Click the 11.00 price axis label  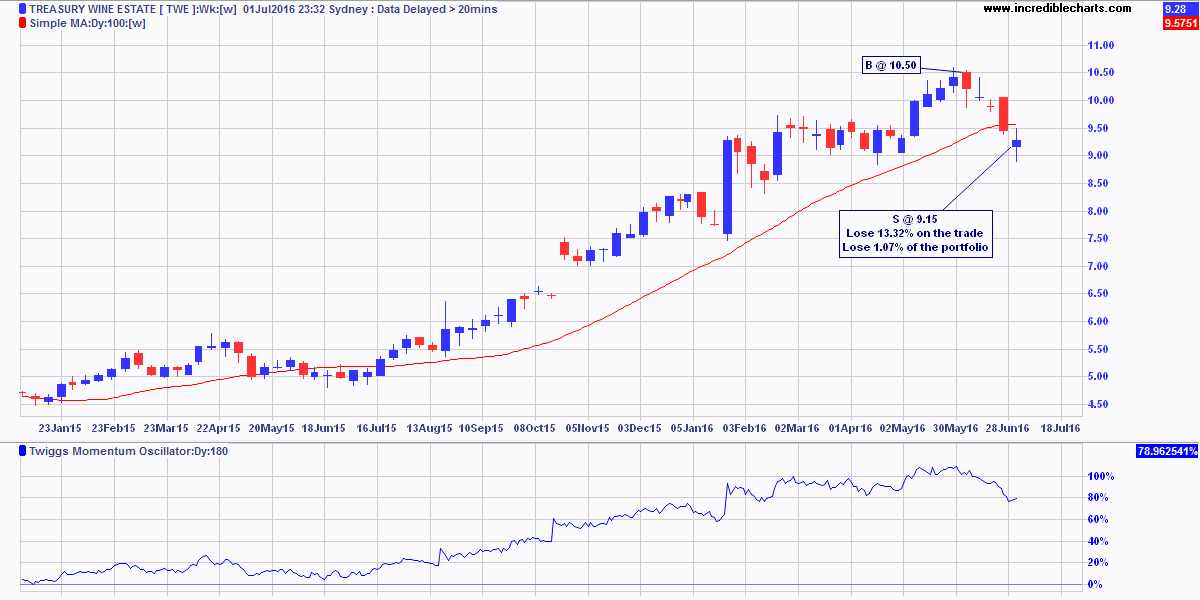pyautogui.click(x=1100, y=45)
